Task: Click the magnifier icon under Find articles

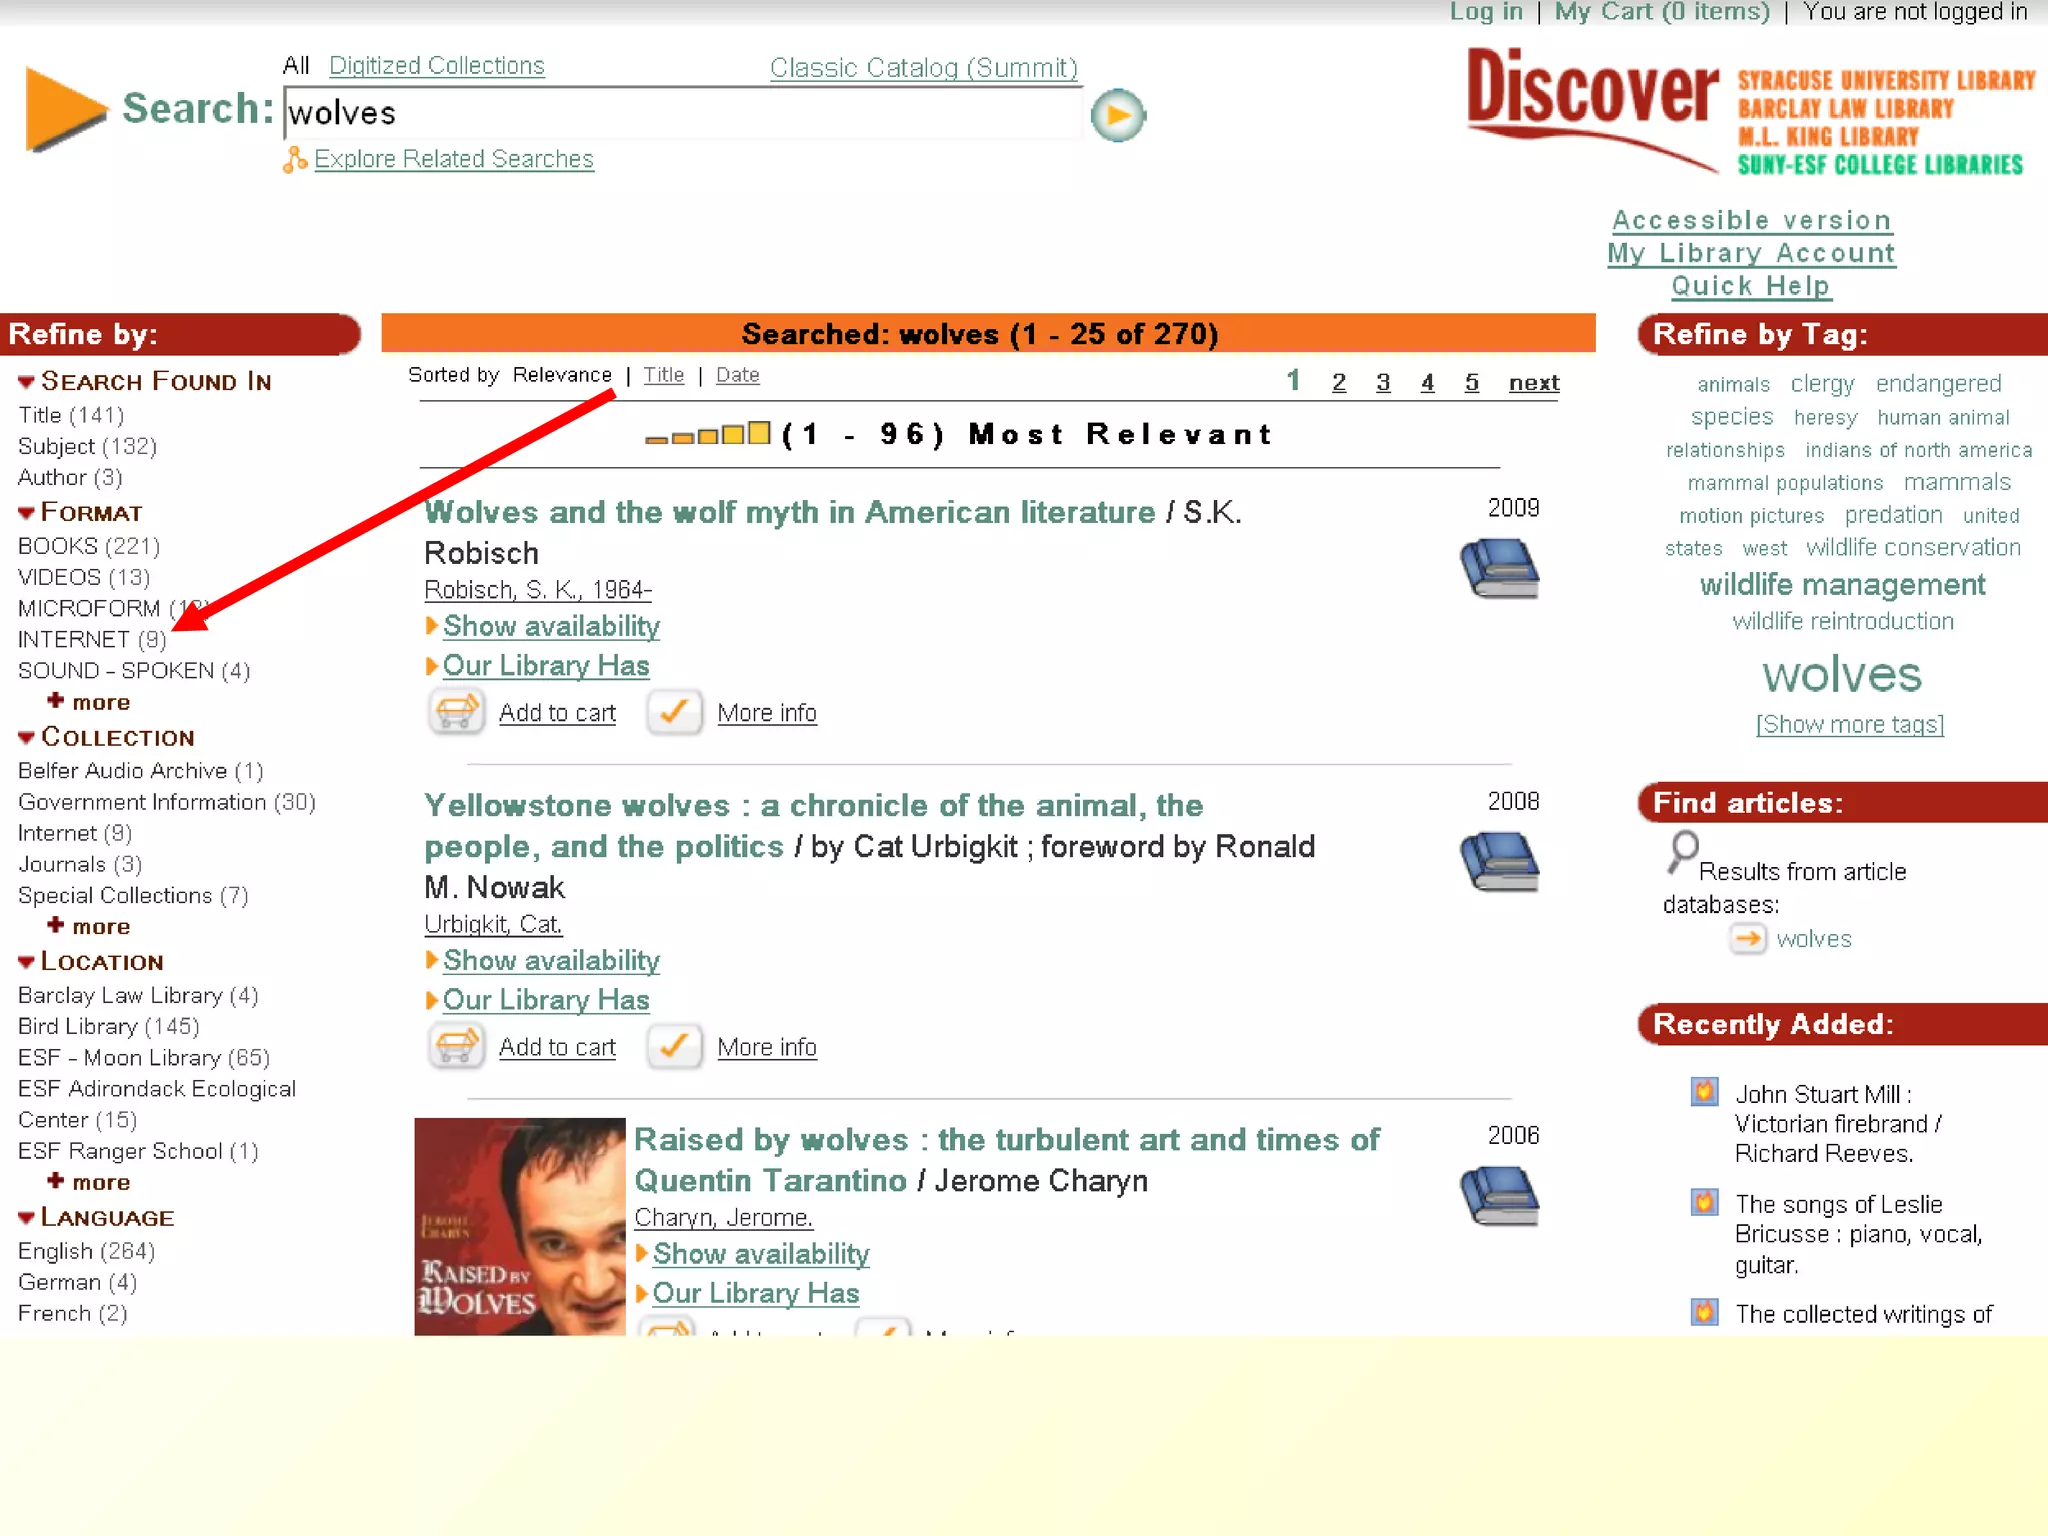Action: click(x=1682, y=852)
